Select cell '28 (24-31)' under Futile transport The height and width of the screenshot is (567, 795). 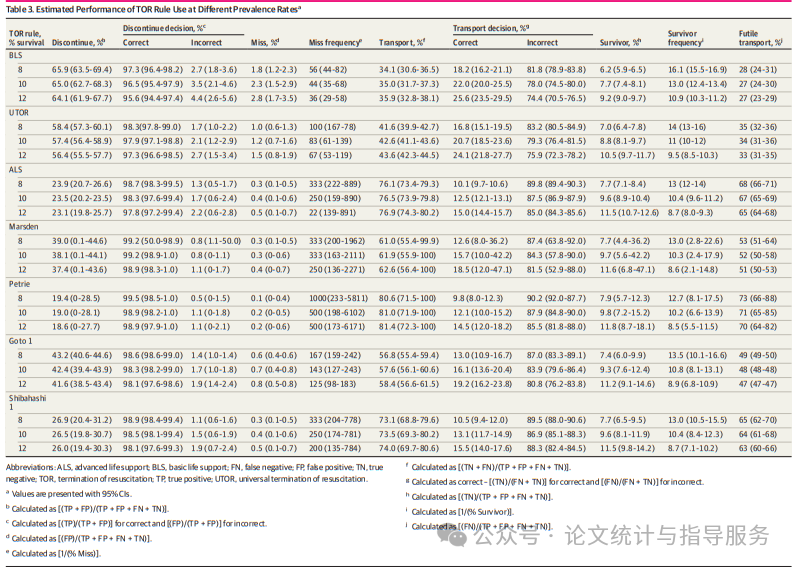757,69
